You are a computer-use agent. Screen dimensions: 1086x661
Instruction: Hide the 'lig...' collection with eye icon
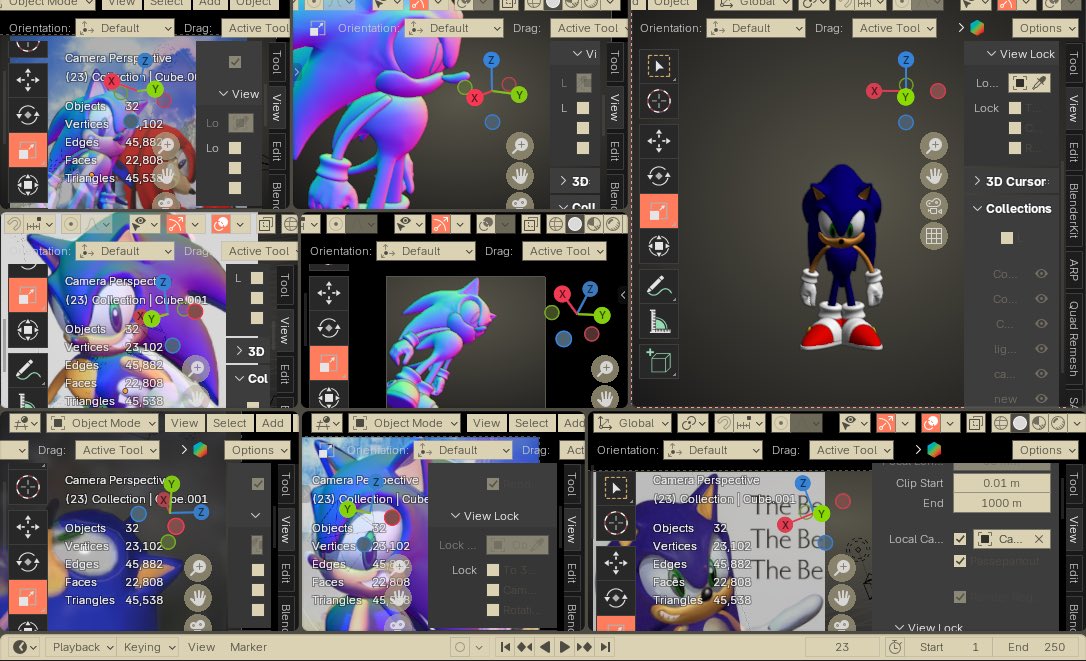[1041, 349]
